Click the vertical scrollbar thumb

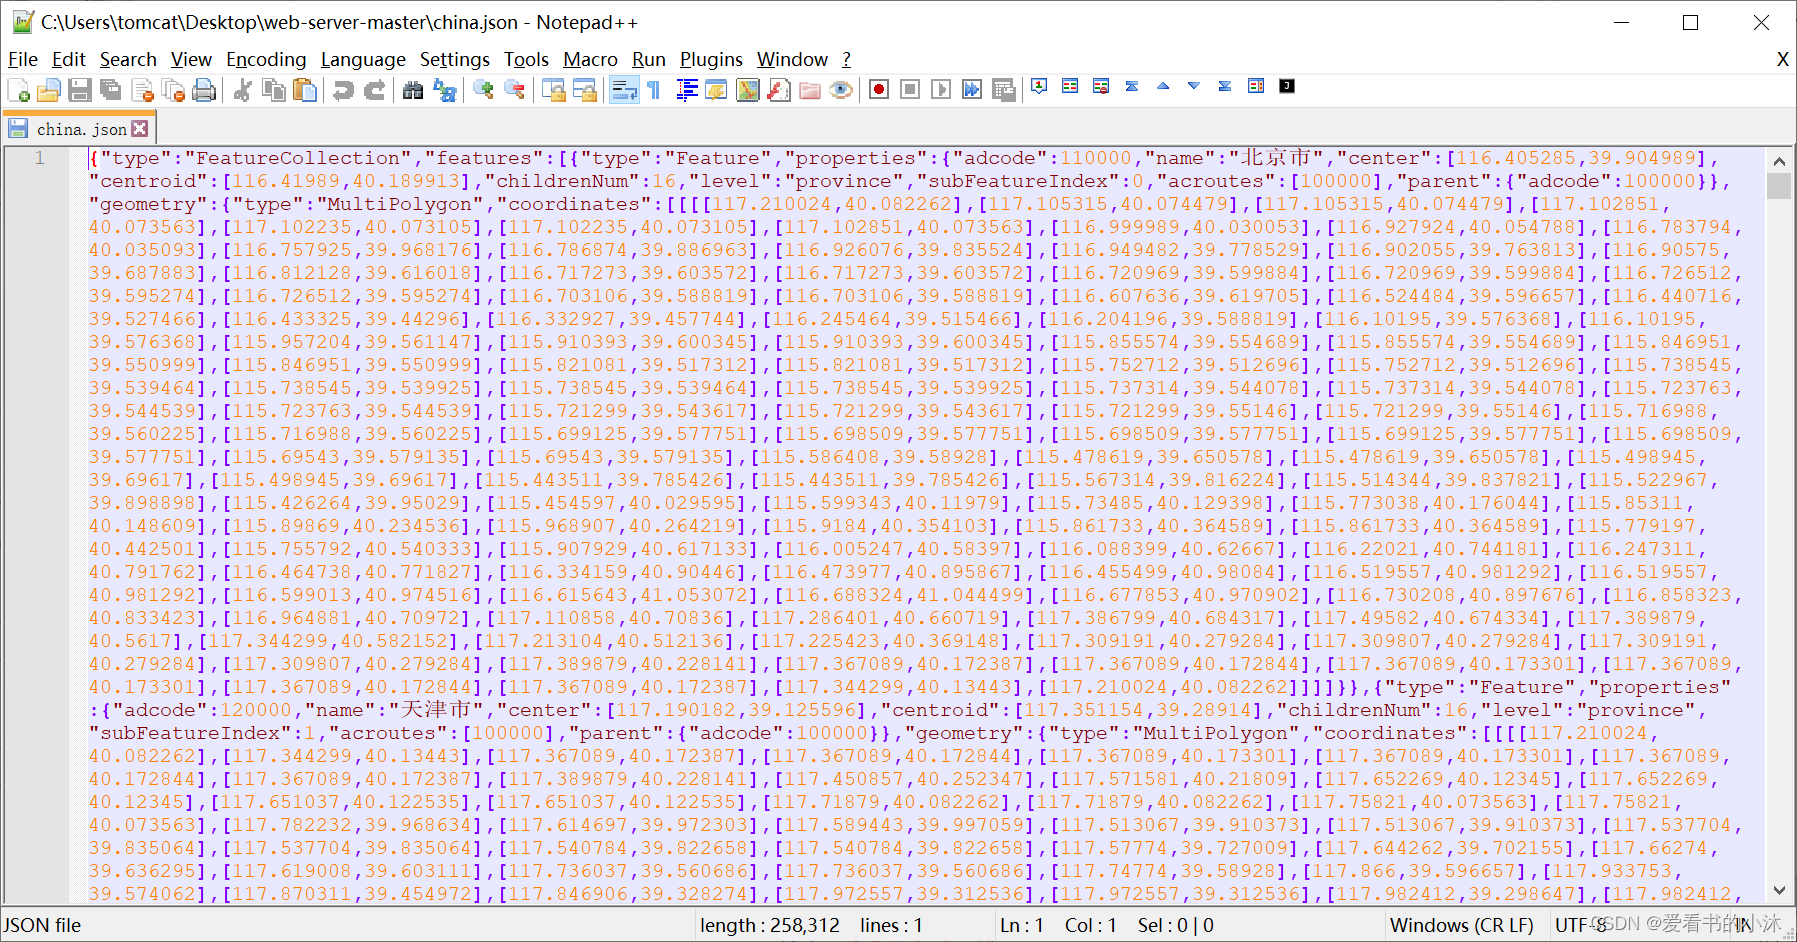tap(1779, 186)
